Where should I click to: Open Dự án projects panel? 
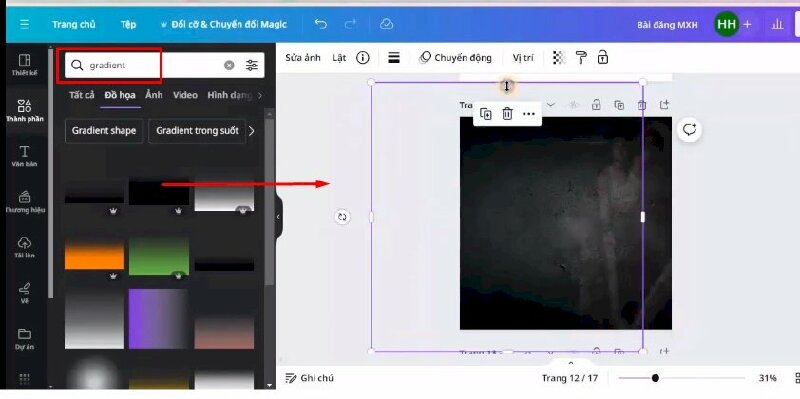(24, 338)
